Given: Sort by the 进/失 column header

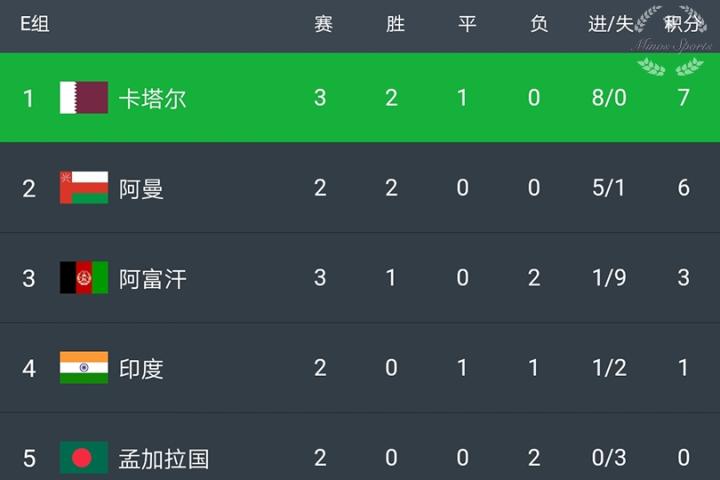Looking at the screenshot, I should (610, 24).
